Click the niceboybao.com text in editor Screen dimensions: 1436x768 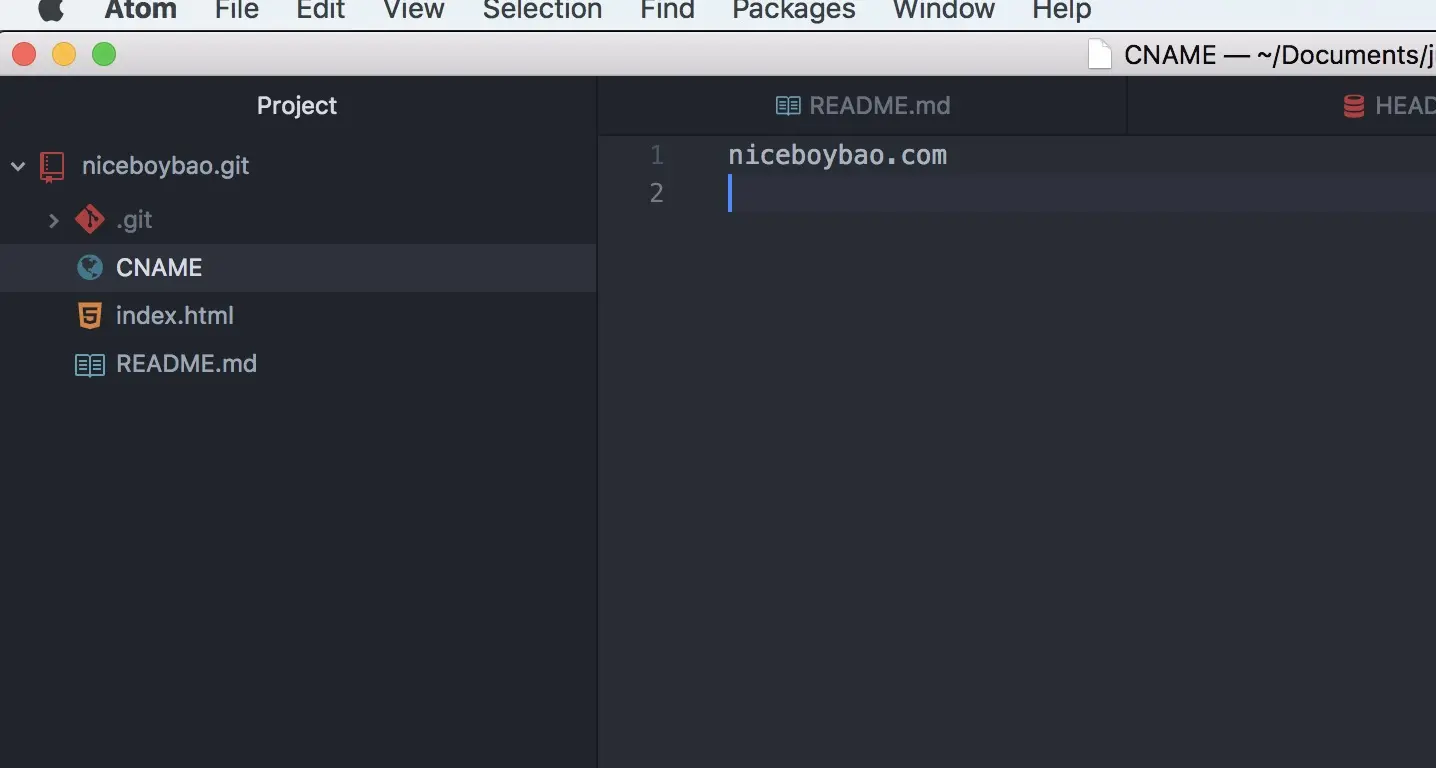837,155
